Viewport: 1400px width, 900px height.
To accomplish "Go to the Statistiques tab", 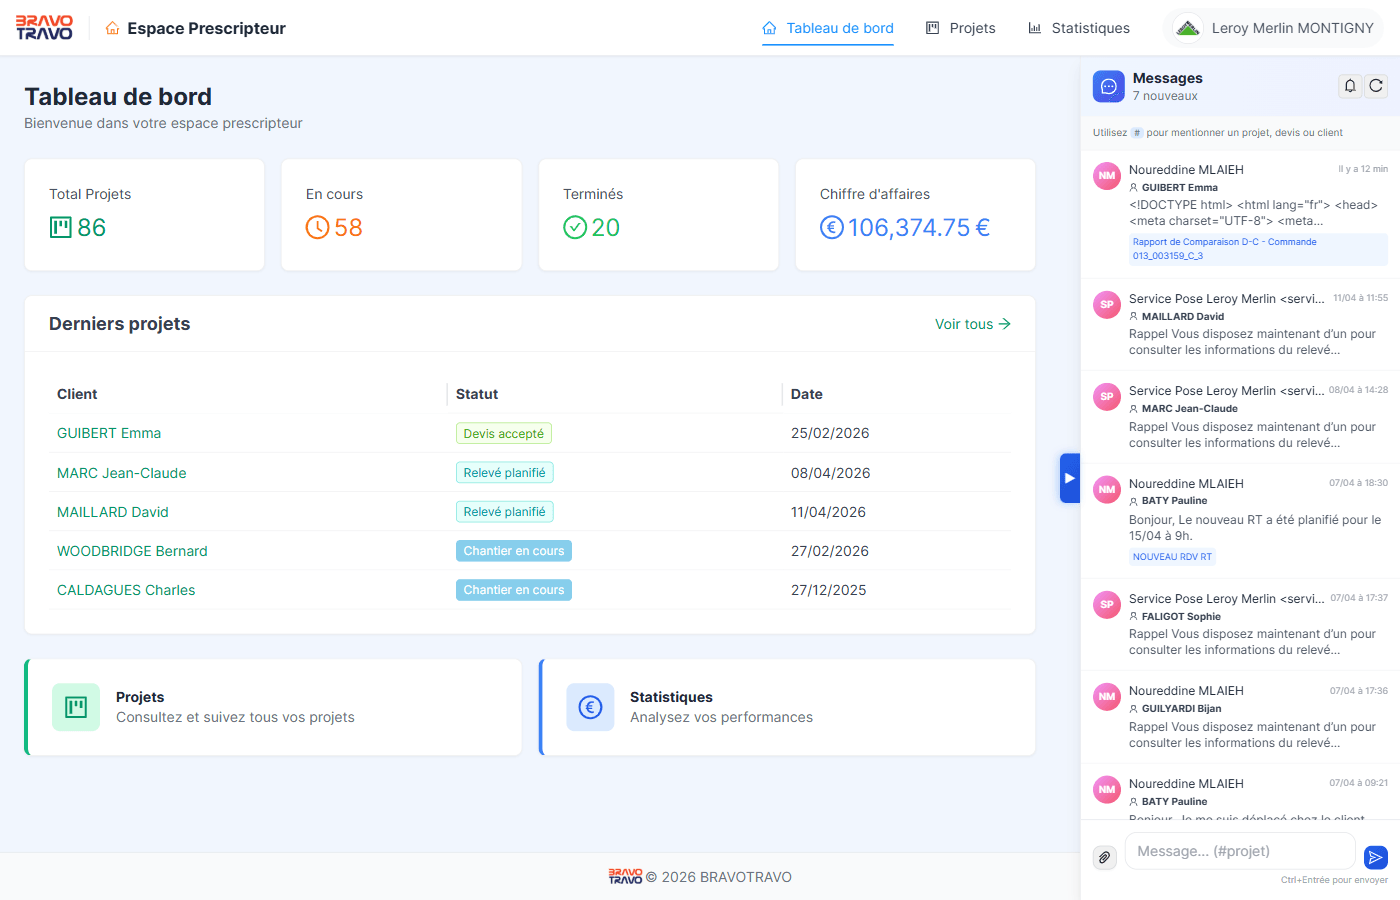I will click(1079, 28).
